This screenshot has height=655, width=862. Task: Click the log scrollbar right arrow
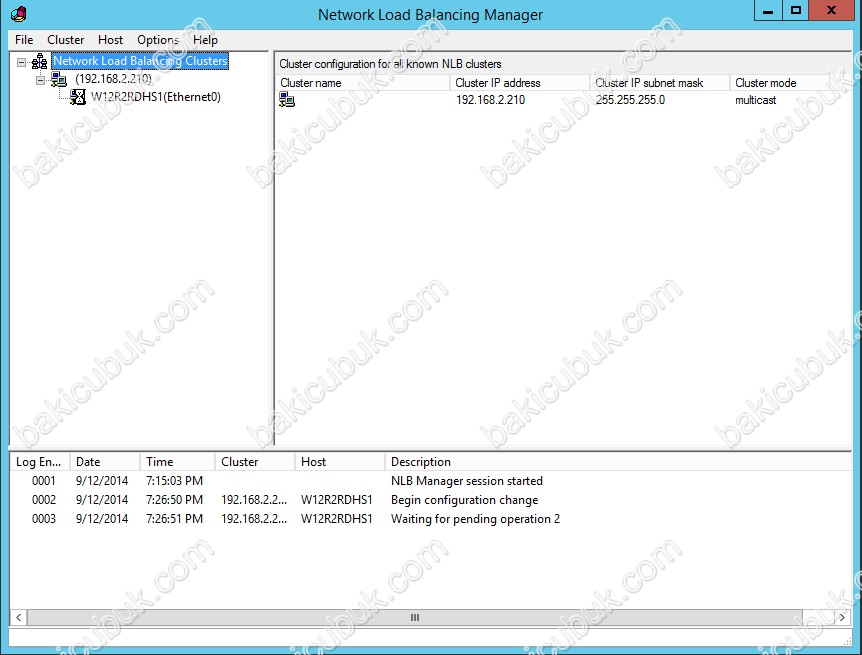tap(842, 618)
